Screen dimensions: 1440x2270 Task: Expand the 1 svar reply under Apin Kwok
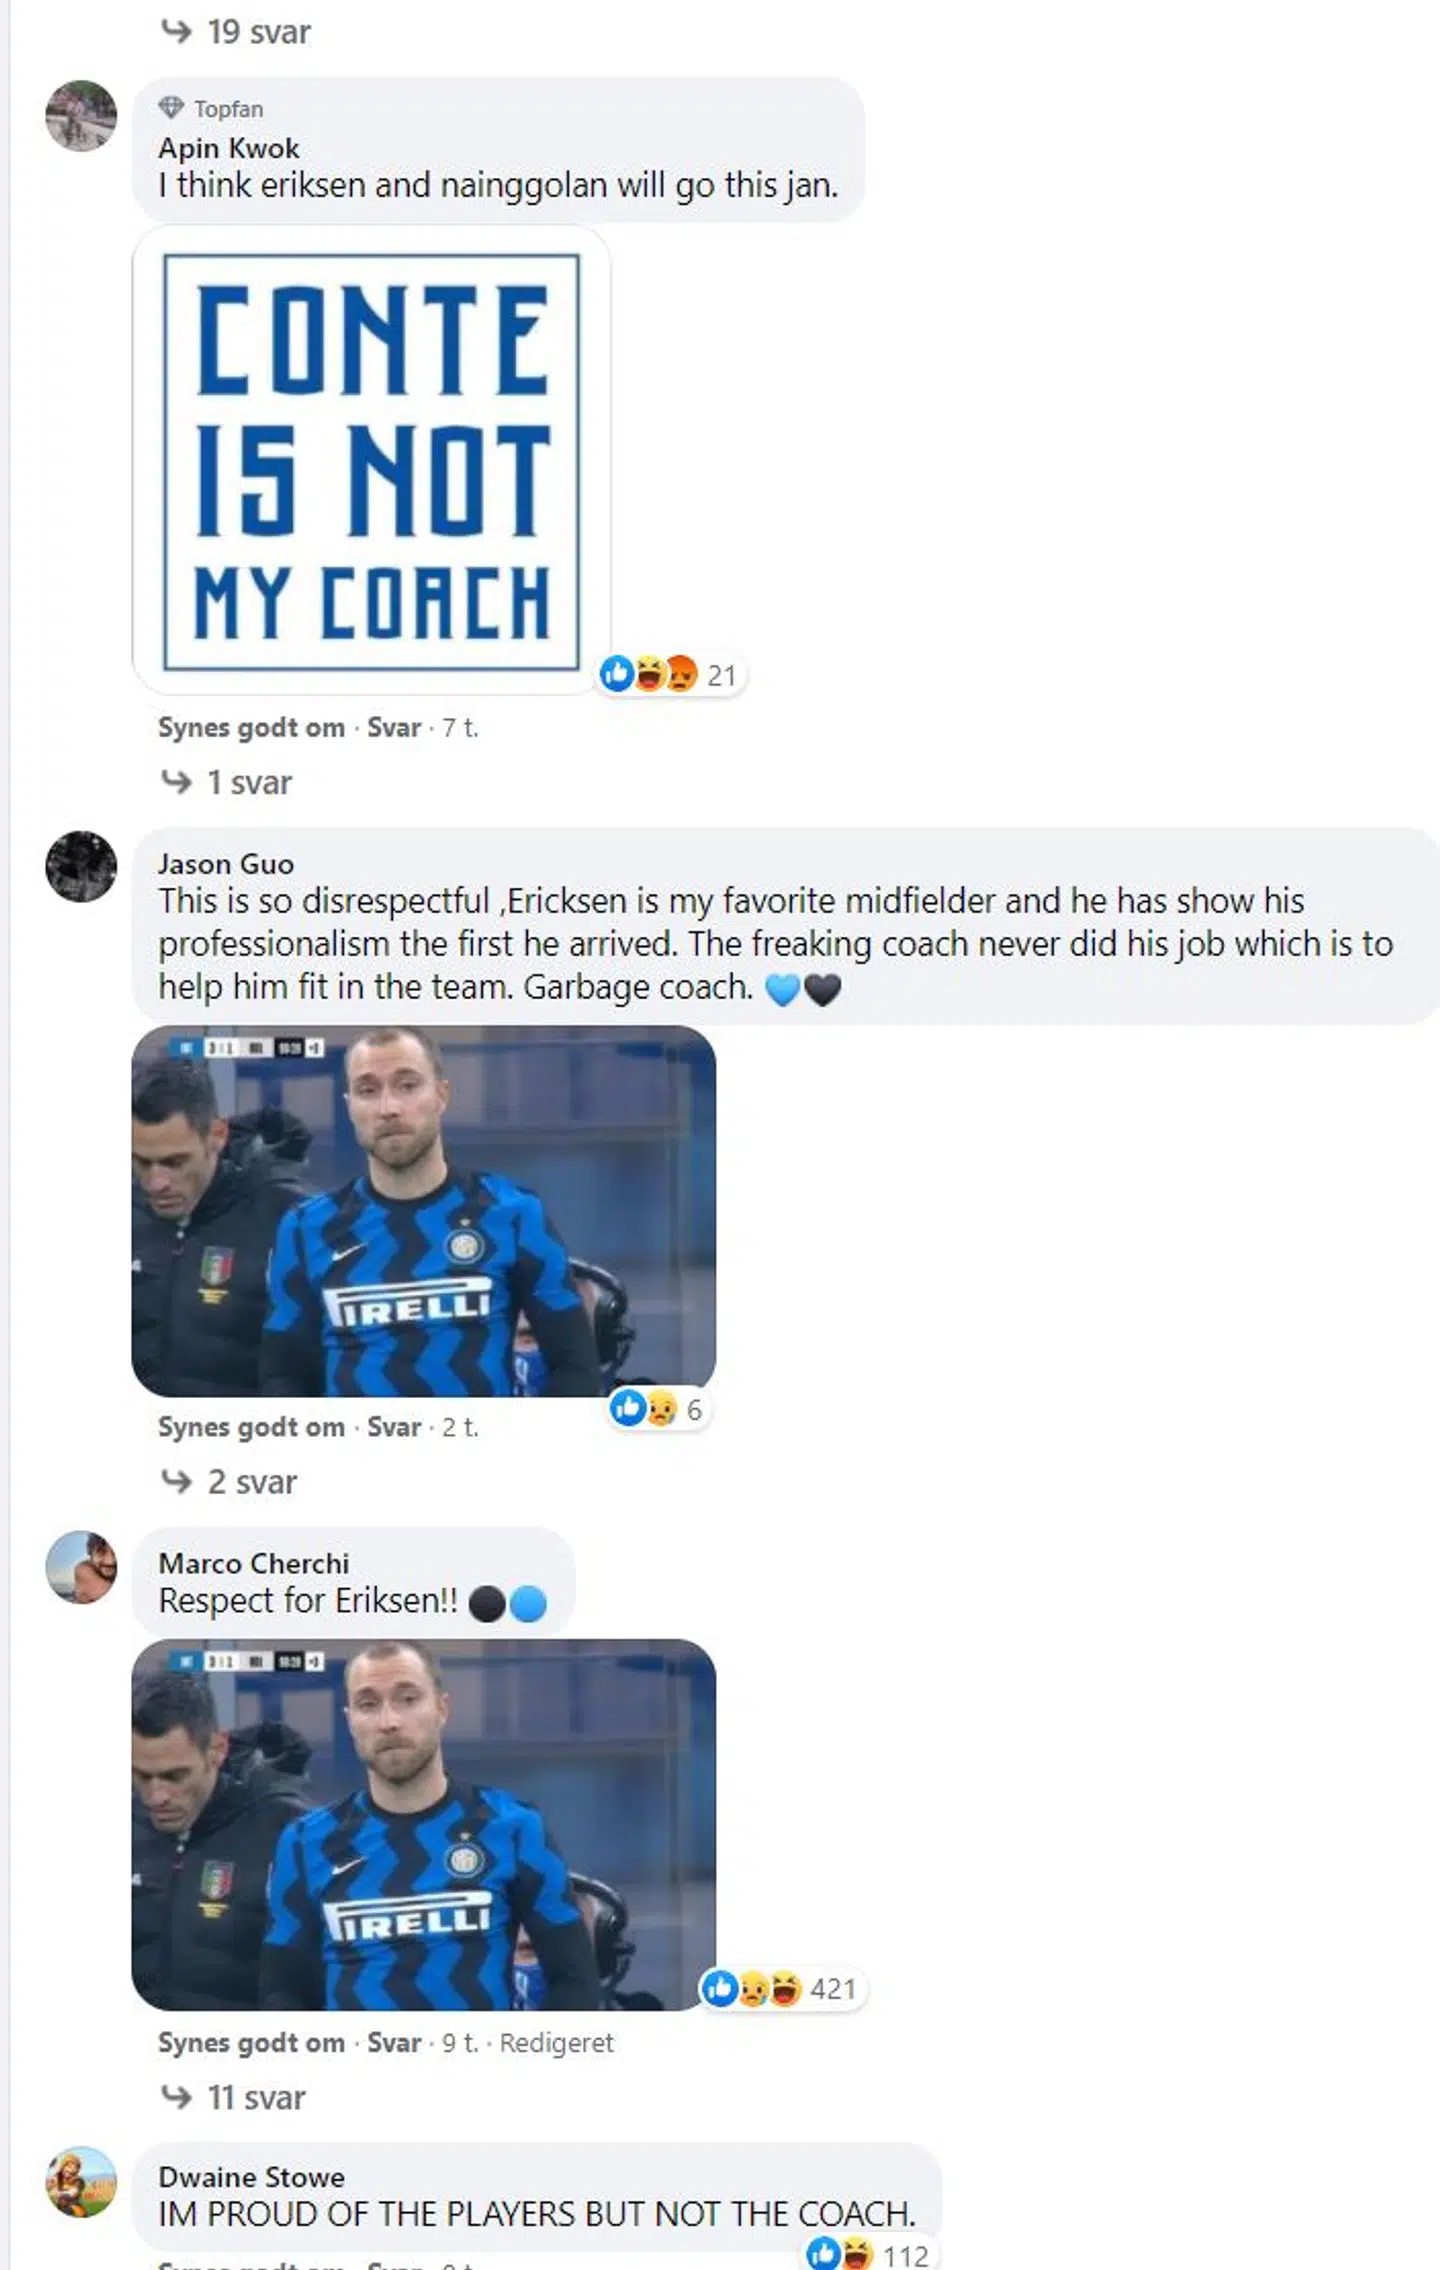[227, 782]
